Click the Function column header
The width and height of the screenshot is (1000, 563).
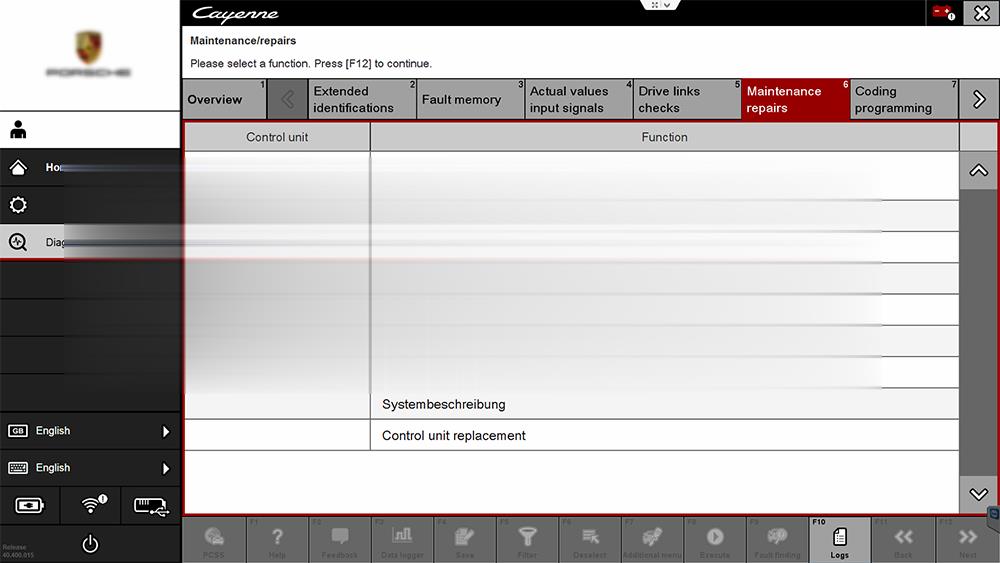click(x=665, y=137)
